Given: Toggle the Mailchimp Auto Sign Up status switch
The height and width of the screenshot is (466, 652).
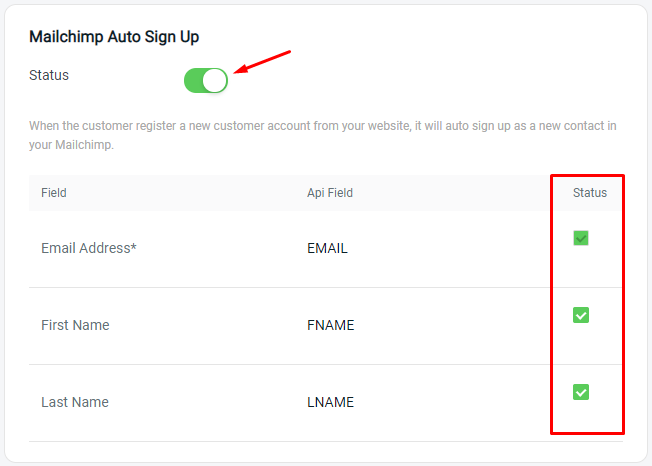Looking at the screenshot, I should (206, 80).
